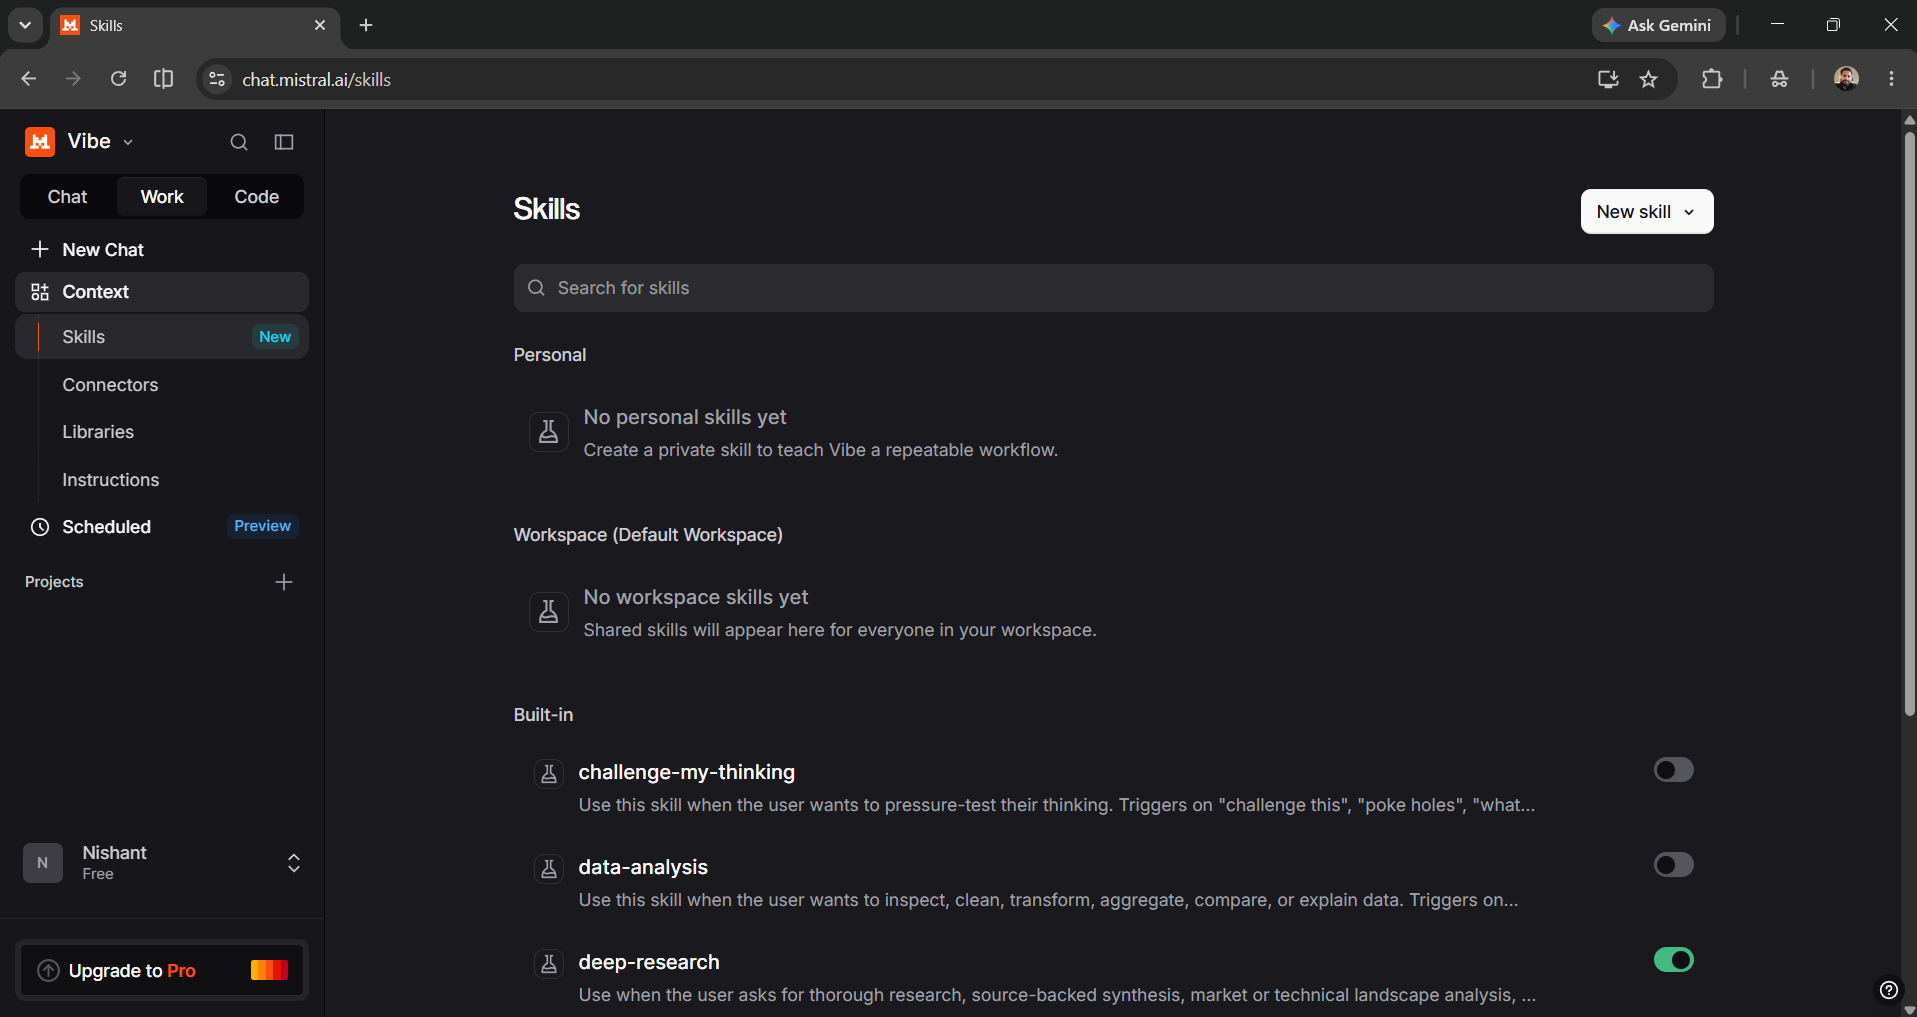
Task: Click Upgrade to Pro button
Action: click(162, 970)
